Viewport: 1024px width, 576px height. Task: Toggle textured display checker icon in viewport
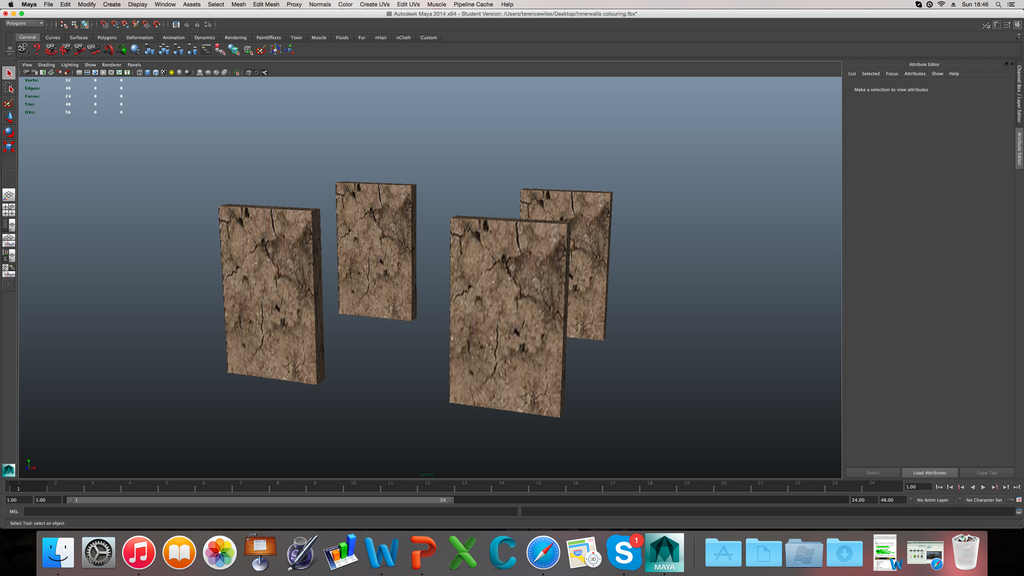tap(163, 72)
